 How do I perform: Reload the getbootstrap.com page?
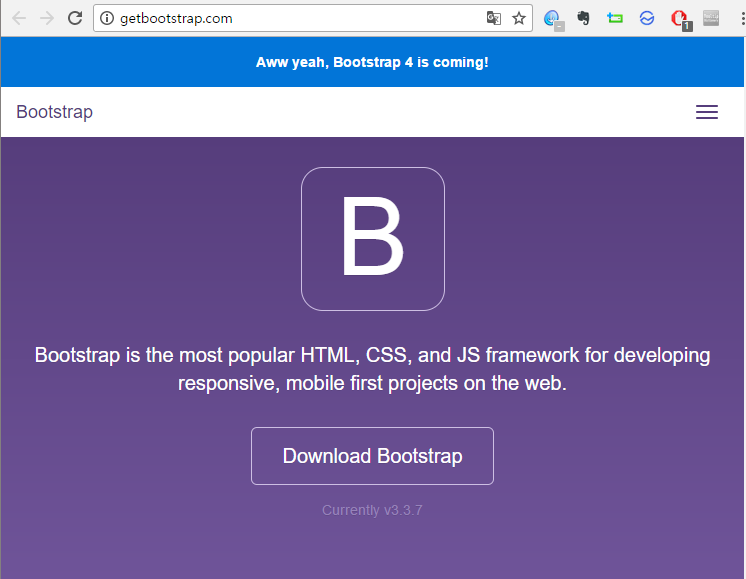pyautogui.click(x=75, y=19)
